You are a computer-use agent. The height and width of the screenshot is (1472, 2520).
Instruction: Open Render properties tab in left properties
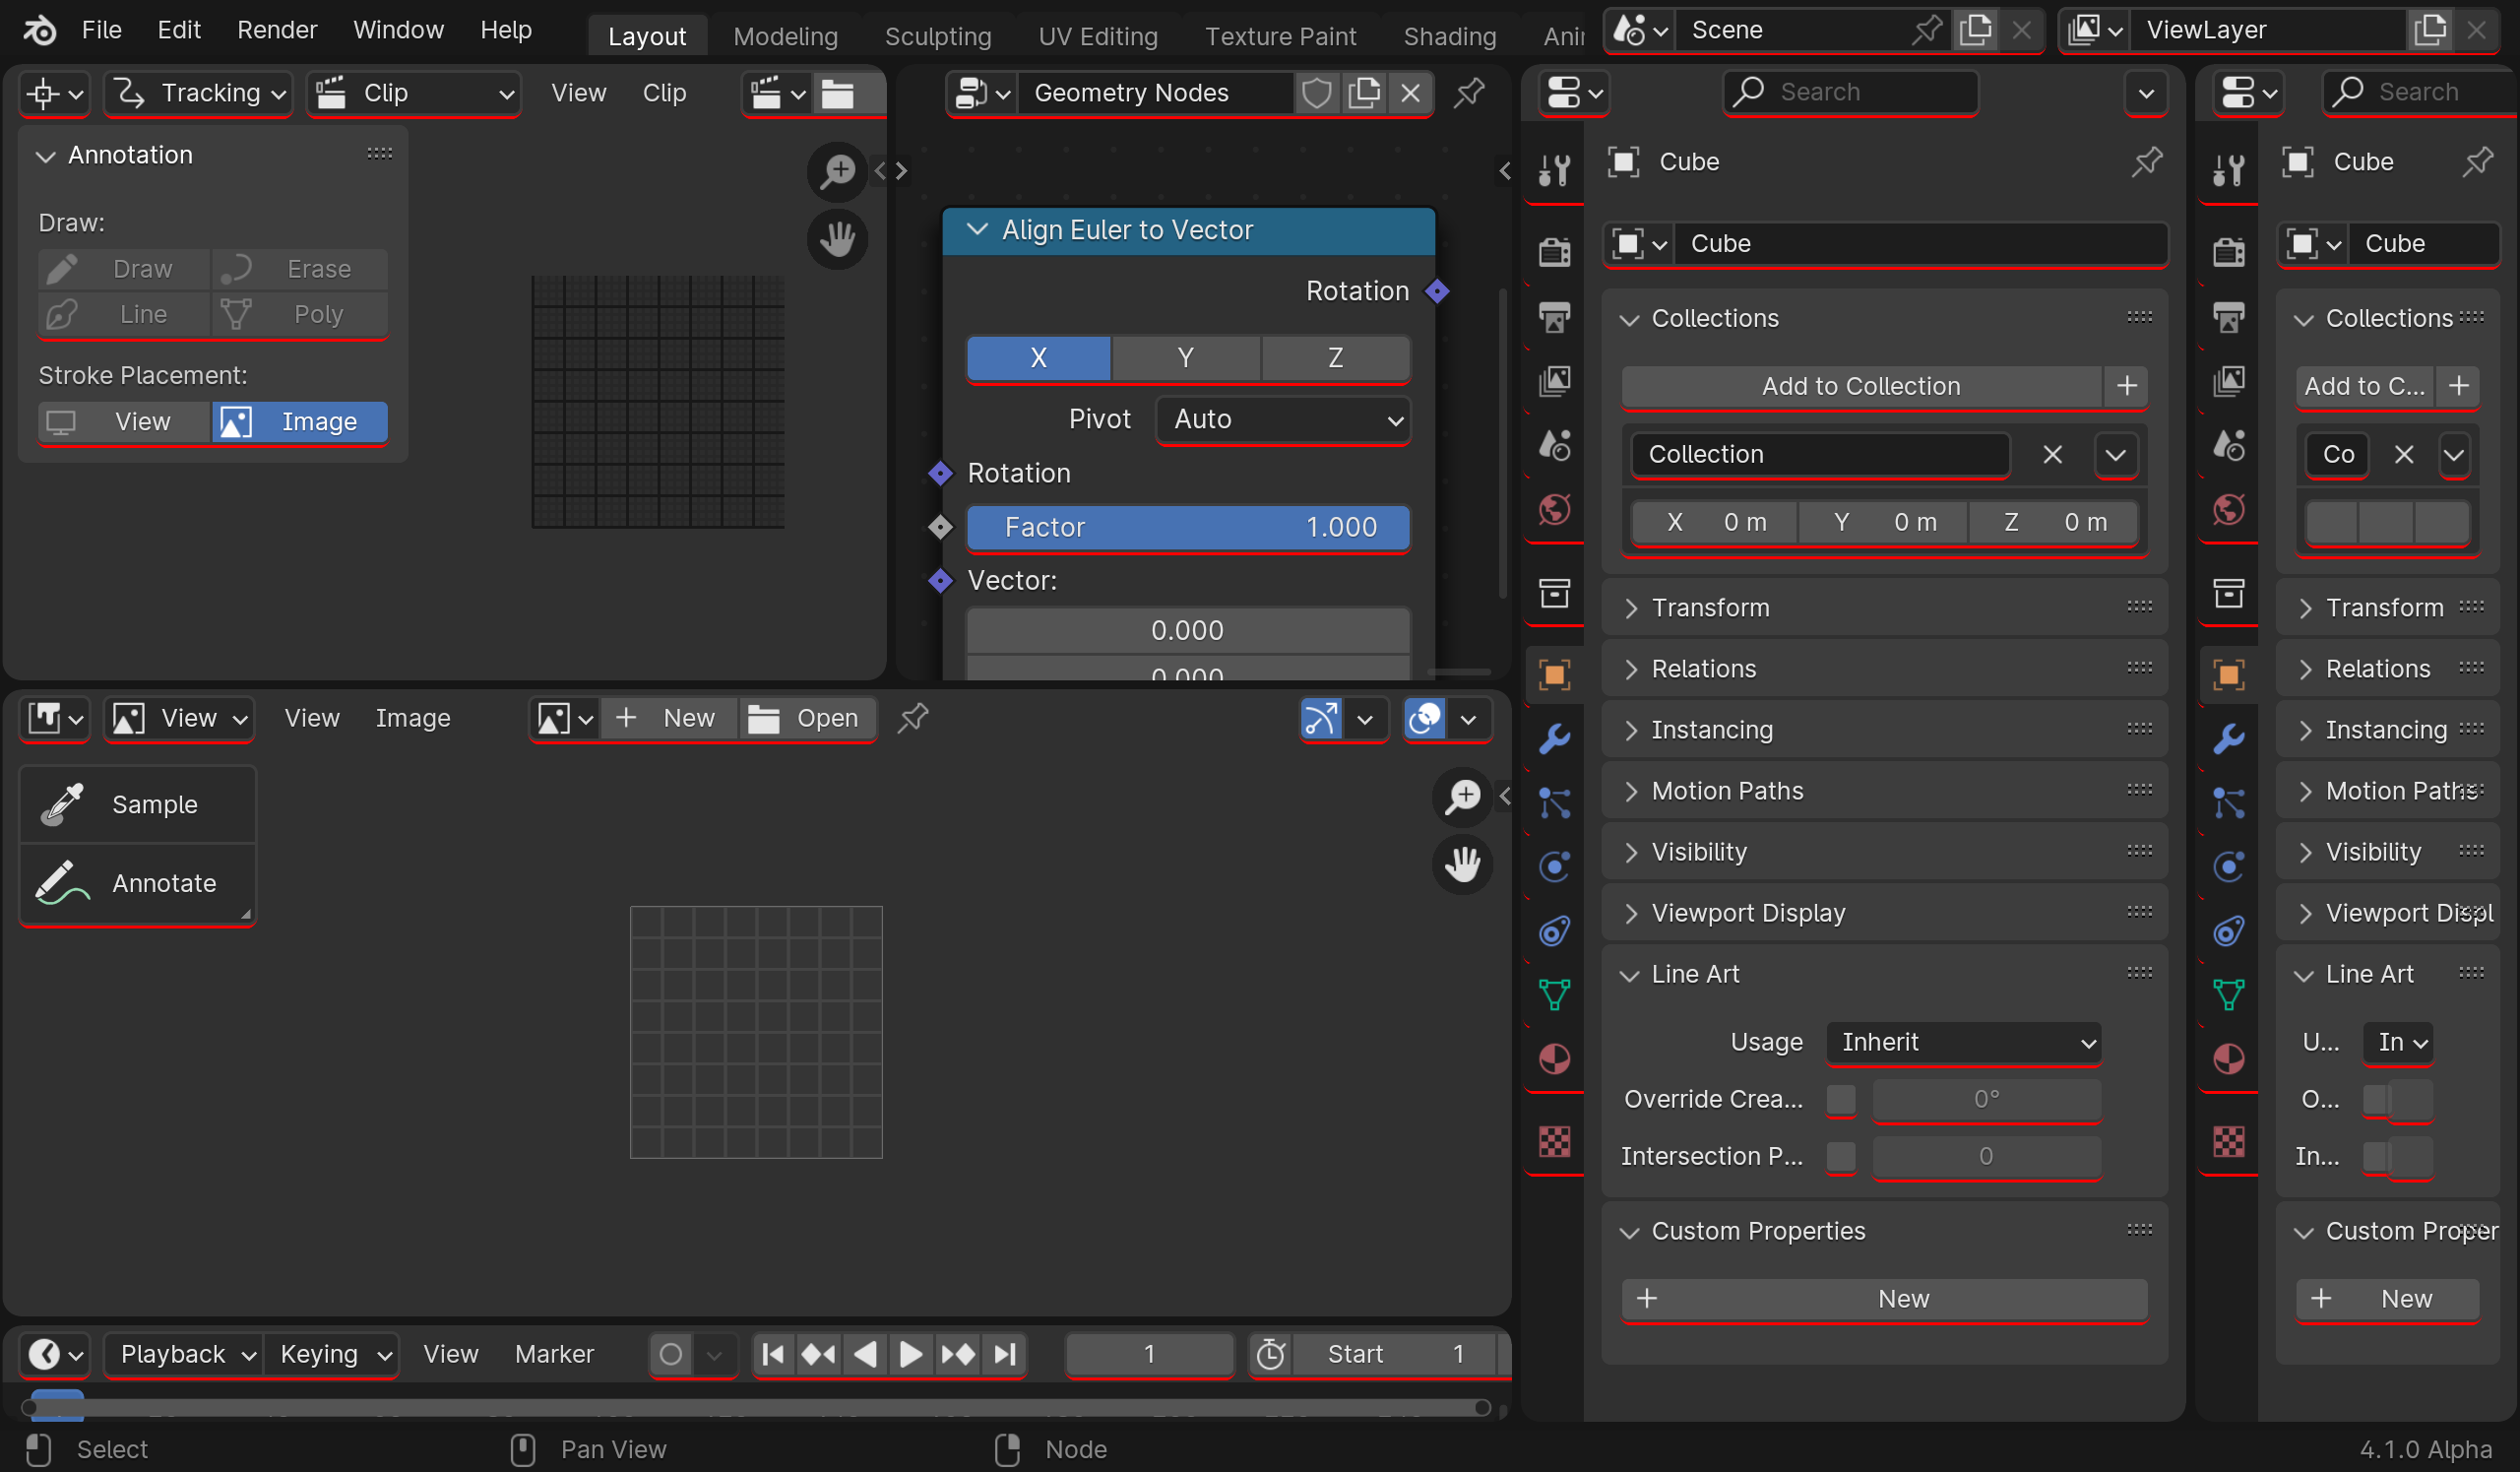click(1554, 251)
